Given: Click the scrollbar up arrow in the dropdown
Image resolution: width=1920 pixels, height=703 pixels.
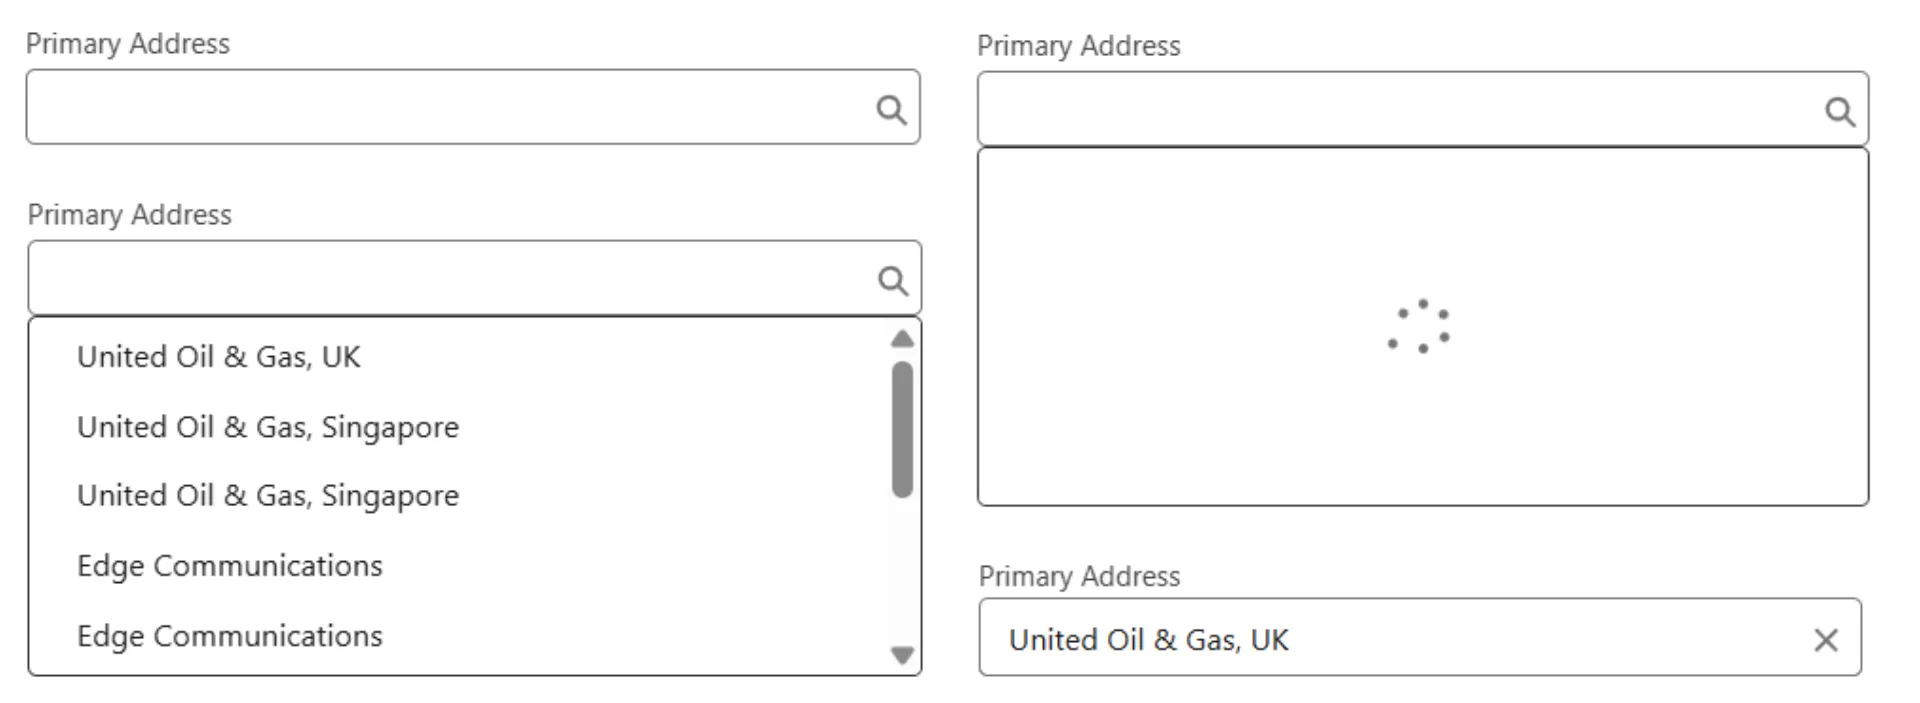Looking at the screenshot, I should 901,338.
